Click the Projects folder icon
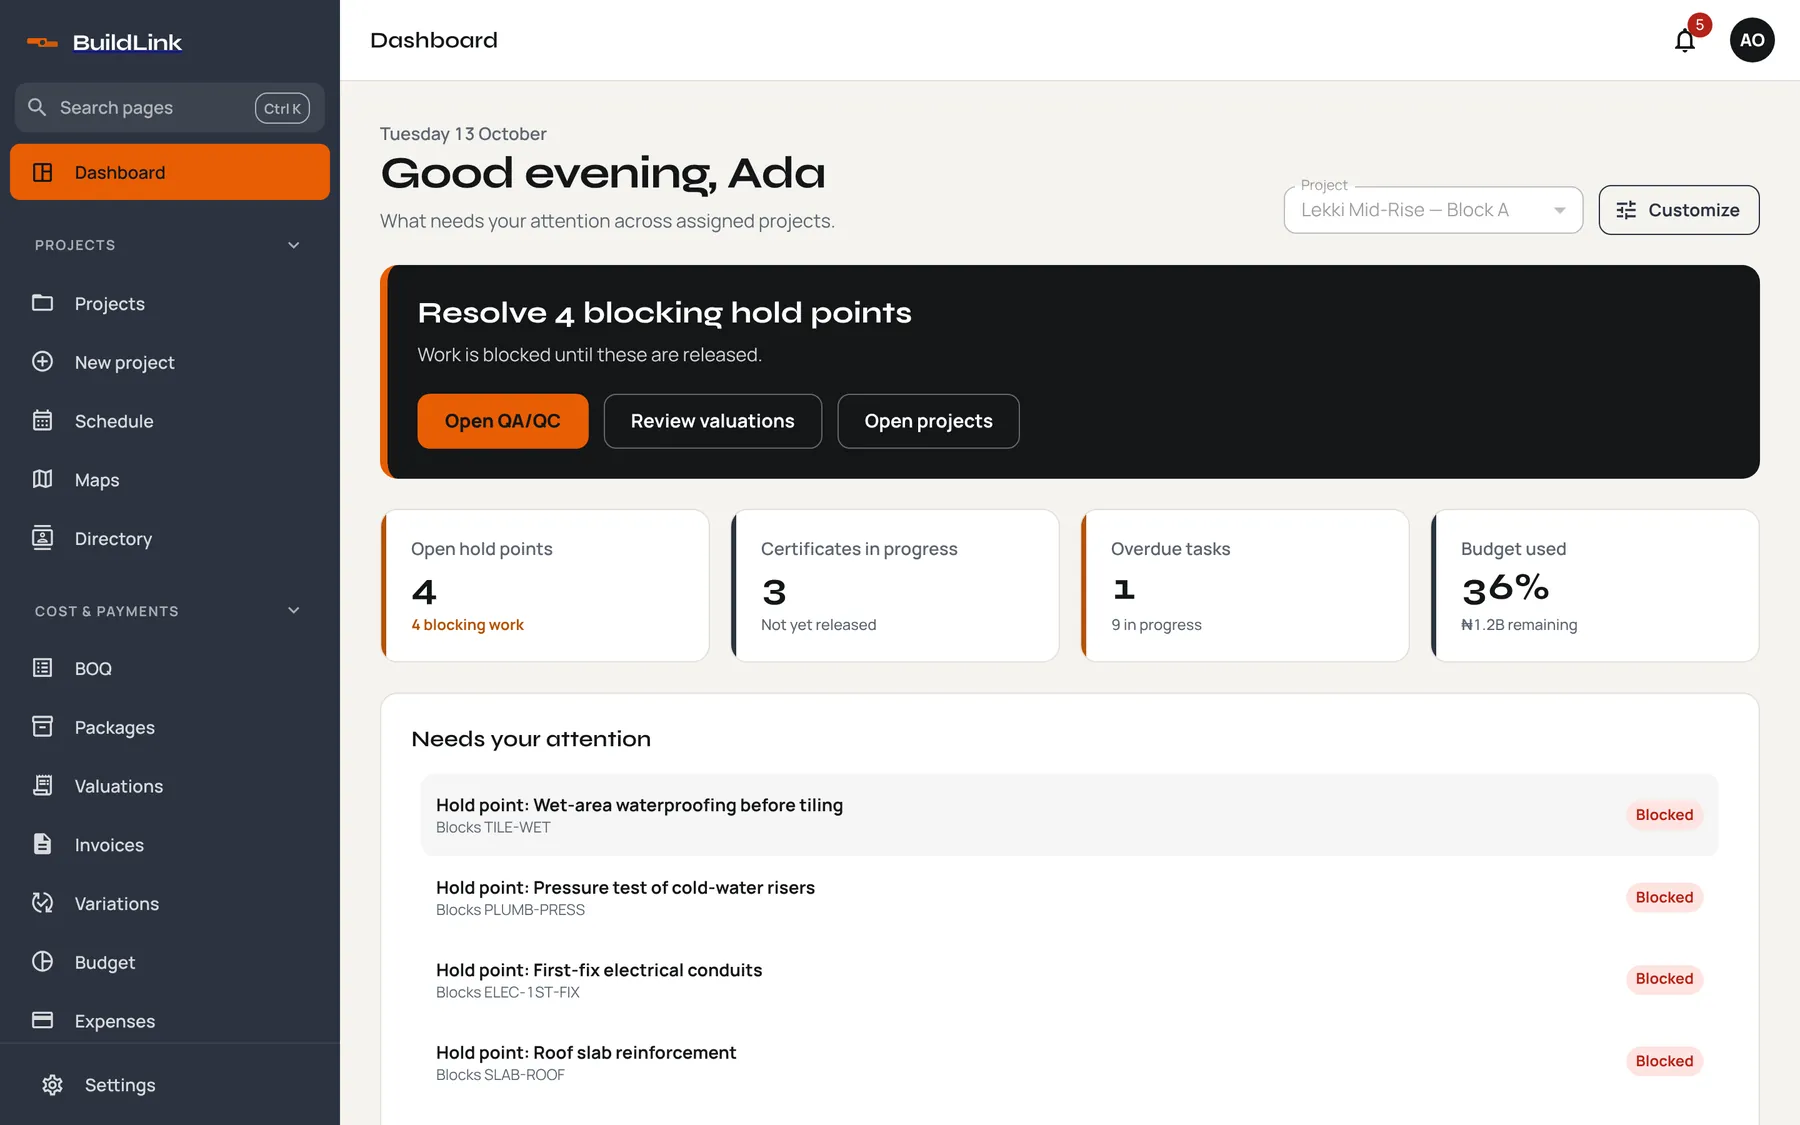The width and height of the screenshot is (1800, 1125). [42, 303]
